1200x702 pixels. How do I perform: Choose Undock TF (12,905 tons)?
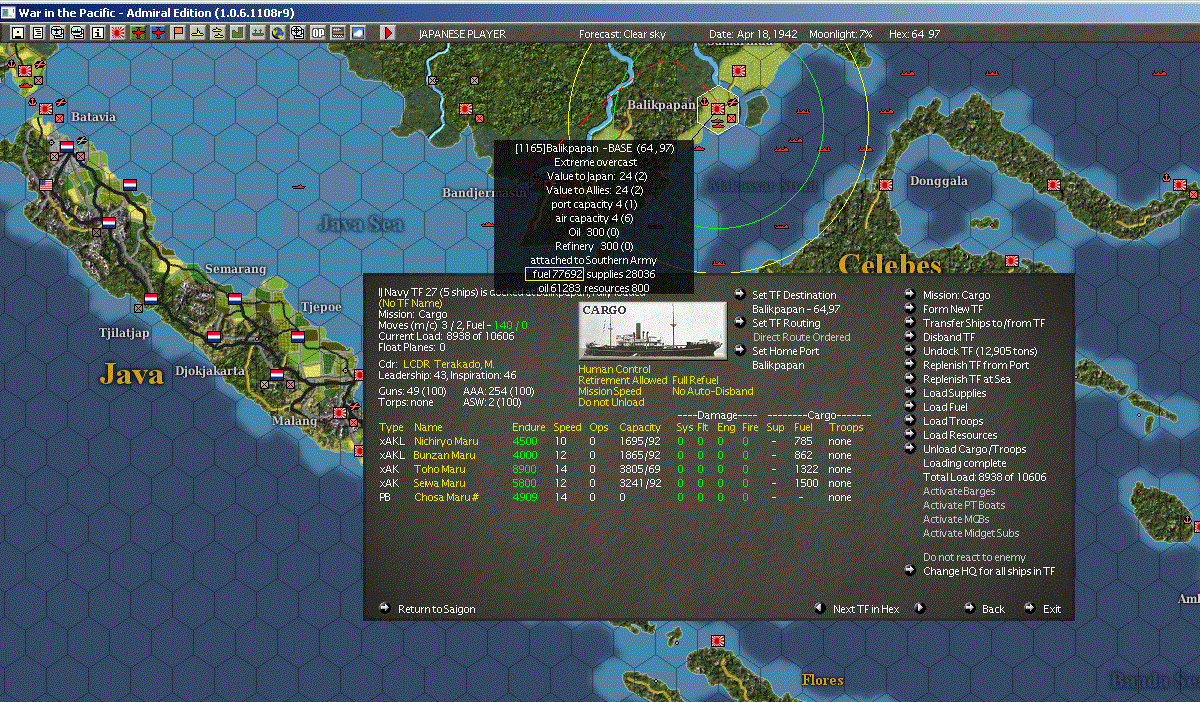click(x=980, y=351)
